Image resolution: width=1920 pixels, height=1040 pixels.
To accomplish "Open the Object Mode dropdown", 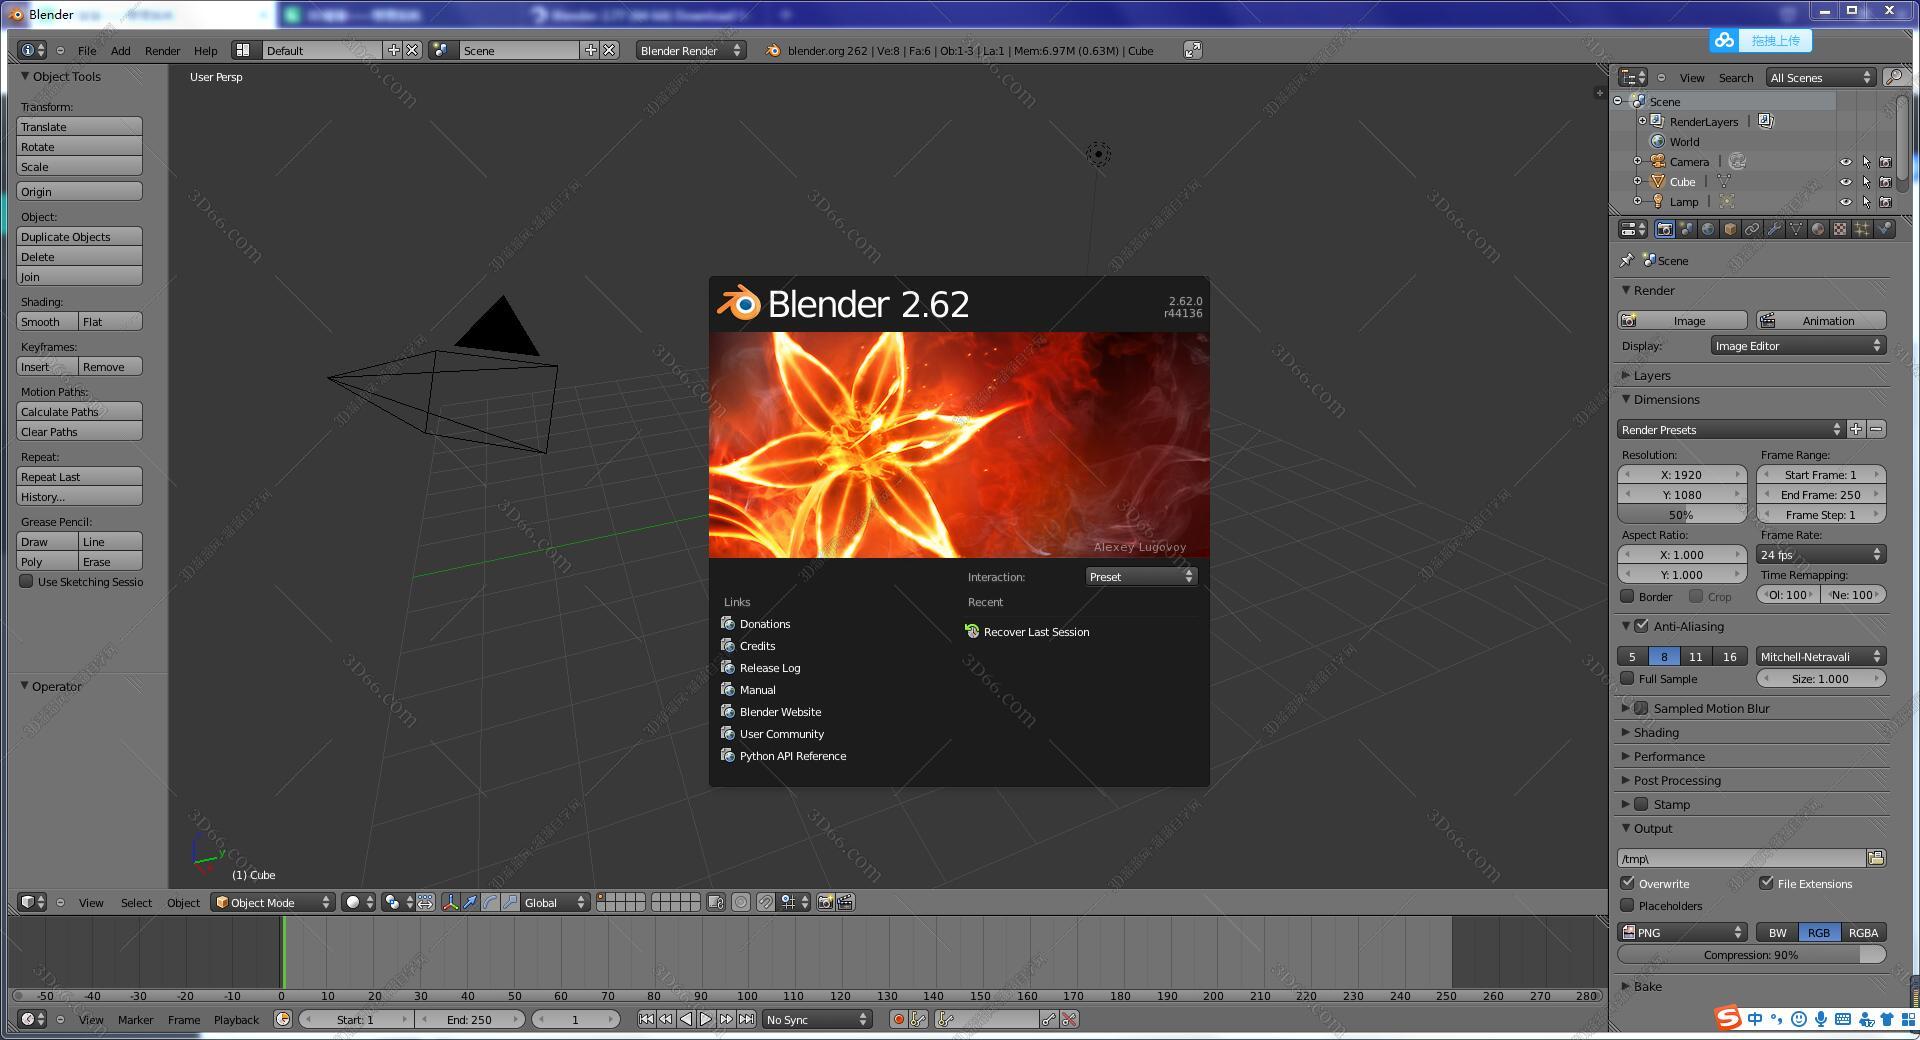I will click(273, 902).
